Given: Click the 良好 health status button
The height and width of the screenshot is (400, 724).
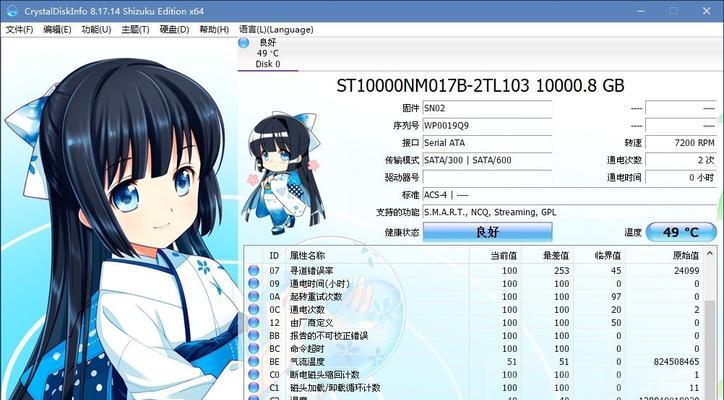Looking at the screenshot, I should tap(488, 232).
